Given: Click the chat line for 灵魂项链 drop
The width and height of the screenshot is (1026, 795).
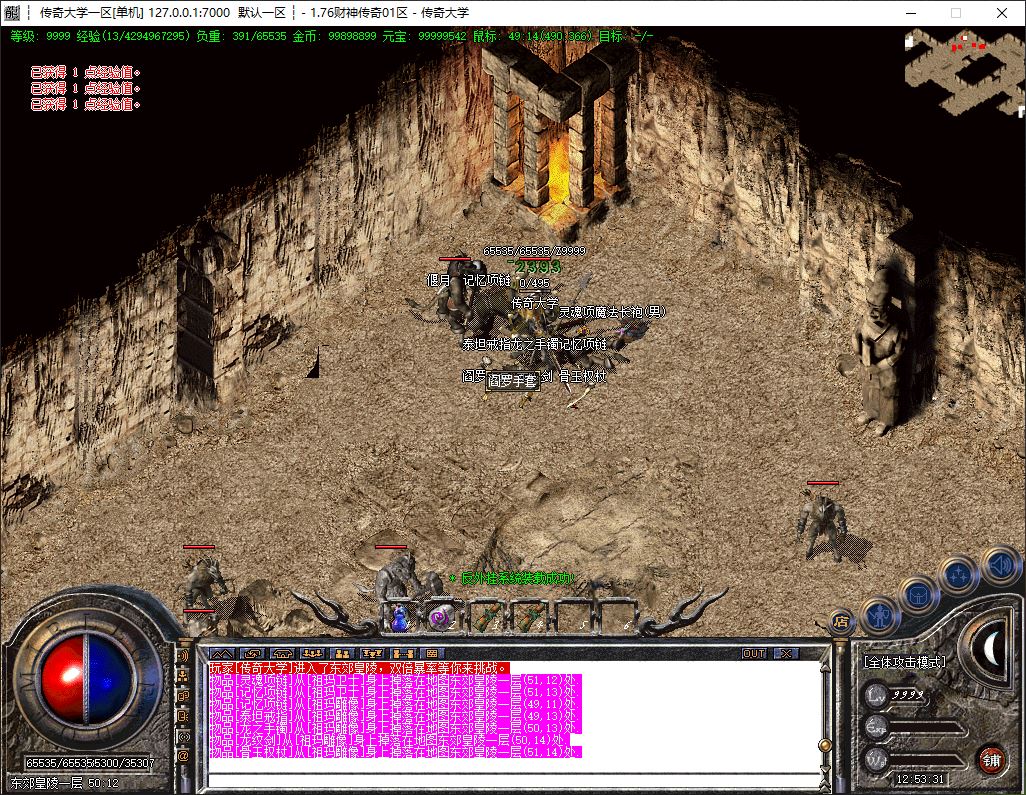Looking at the screenshot, I should click(393, 680).
